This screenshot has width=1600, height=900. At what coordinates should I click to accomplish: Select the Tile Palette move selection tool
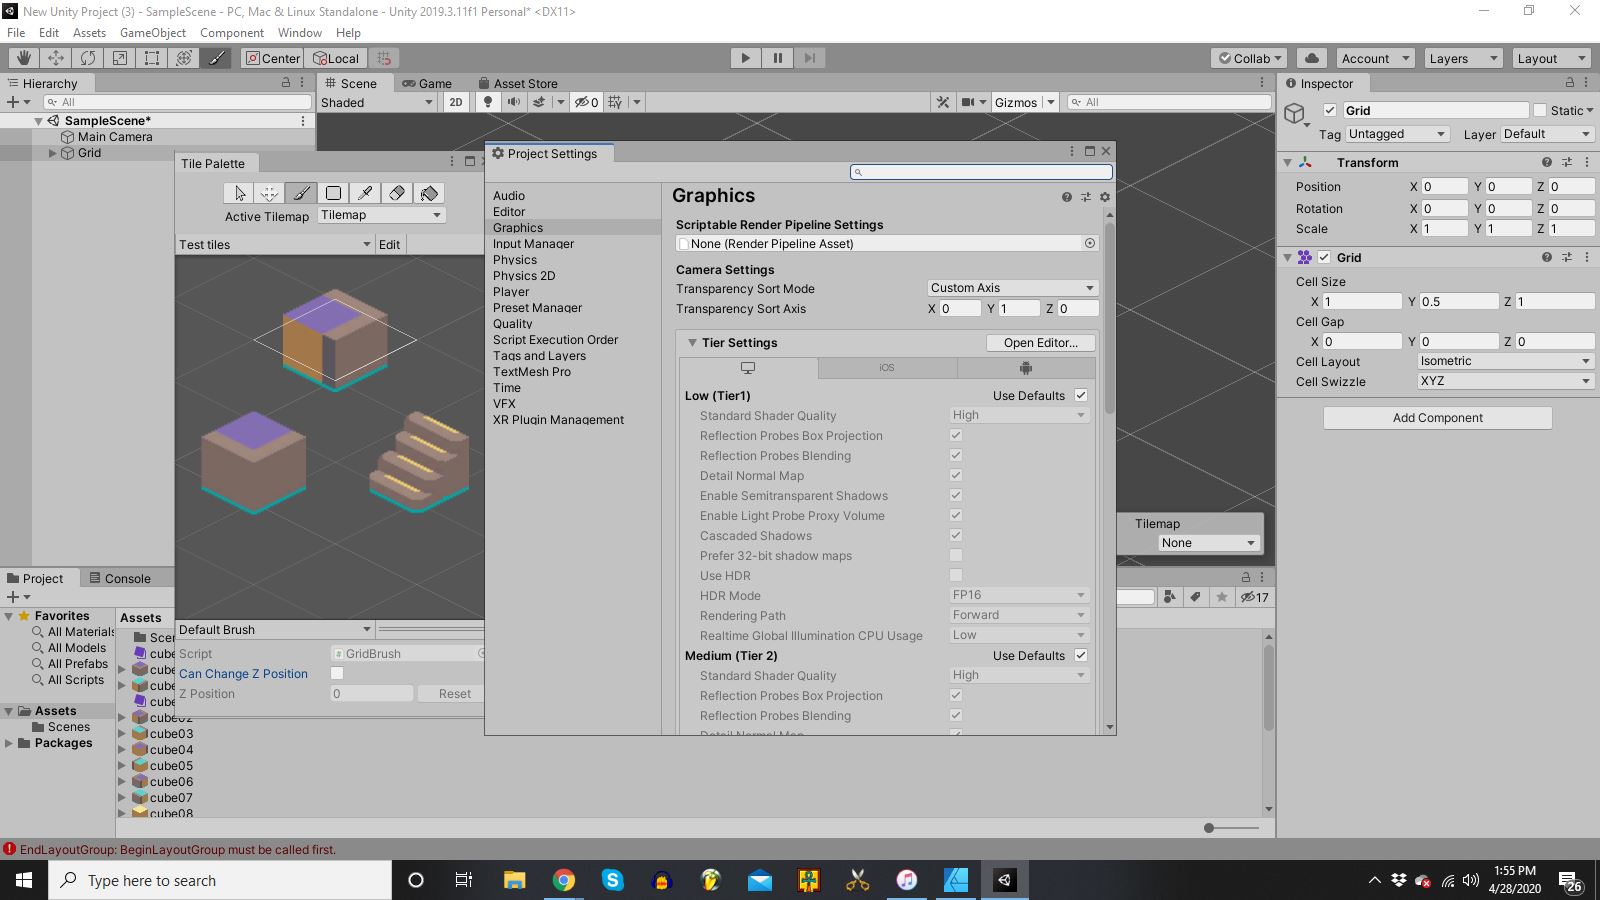coord(269,193)
